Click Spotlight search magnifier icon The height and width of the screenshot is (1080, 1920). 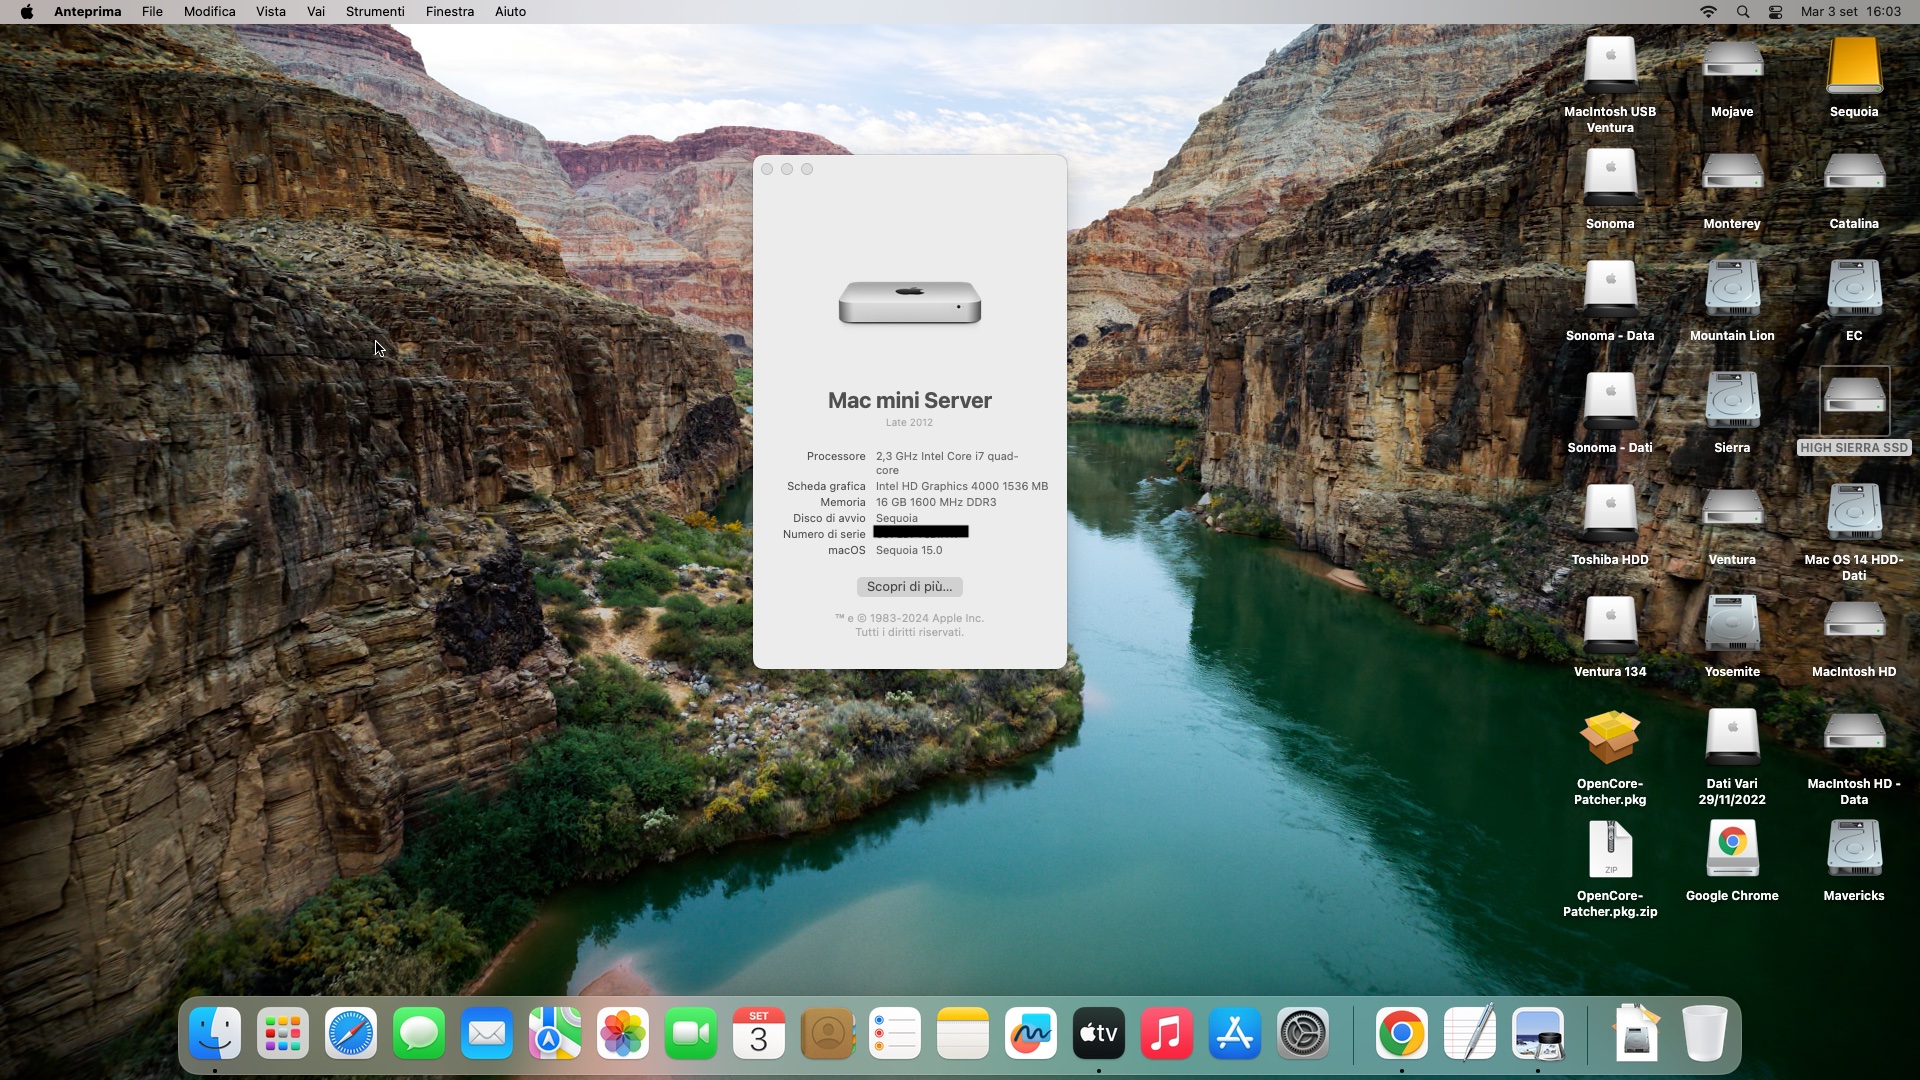[1743, 12]
